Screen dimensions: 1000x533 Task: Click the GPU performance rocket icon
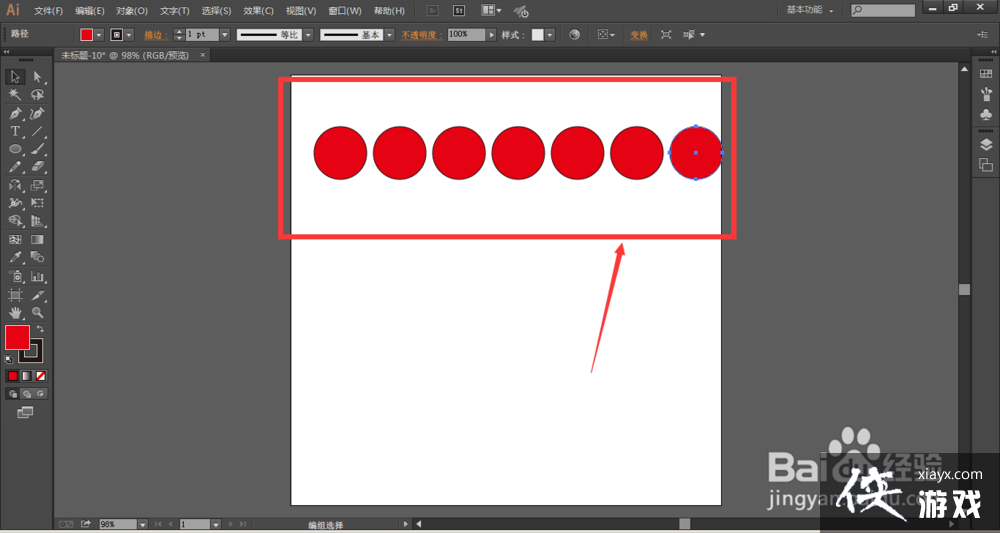point(521,11)
